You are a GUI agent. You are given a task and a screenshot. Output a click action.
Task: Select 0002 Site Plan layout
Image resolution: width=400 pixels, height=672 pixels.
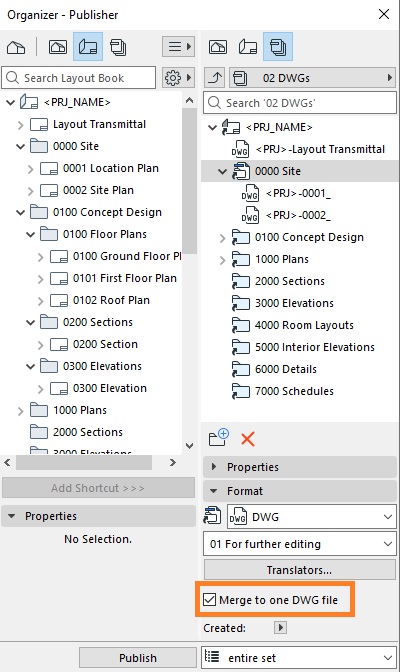(98, 190)
